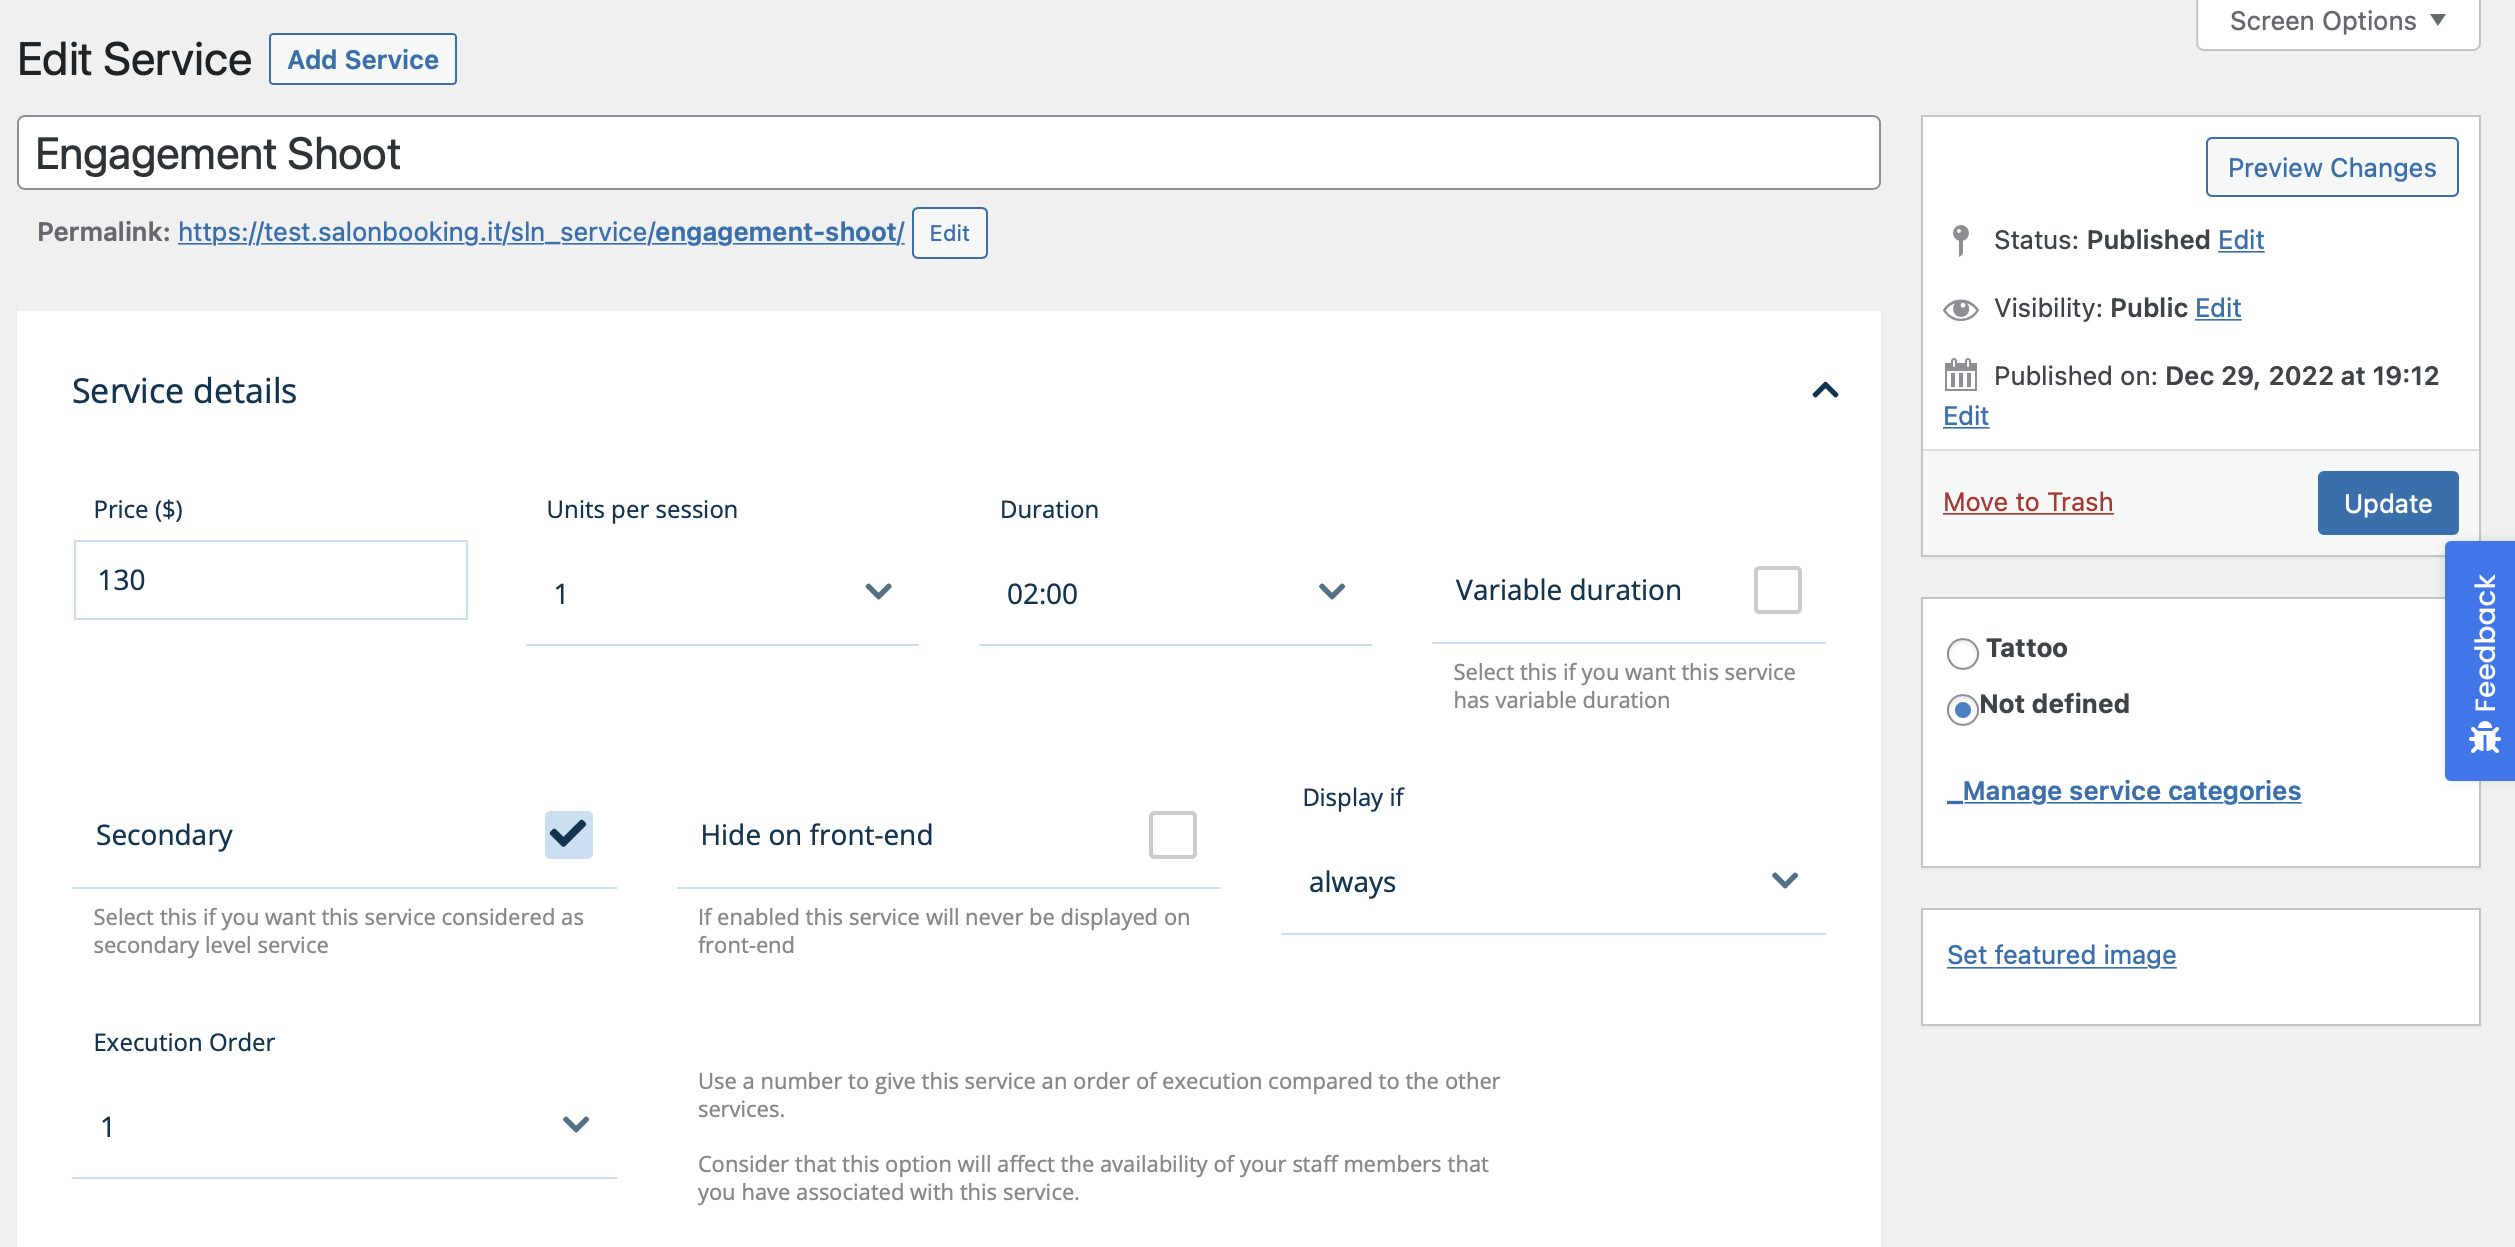Click the Price input field
This screenshot has width=2515, height=1247.
tap(271, 579)
